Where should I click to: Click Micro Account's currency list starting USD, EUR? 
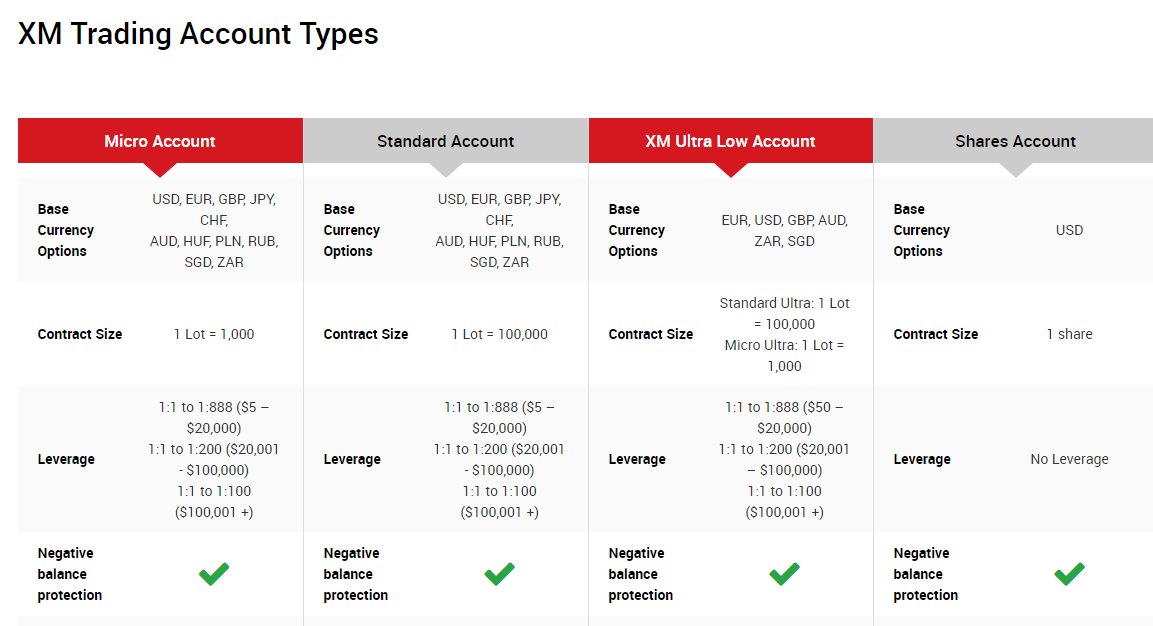coord(214,230)
